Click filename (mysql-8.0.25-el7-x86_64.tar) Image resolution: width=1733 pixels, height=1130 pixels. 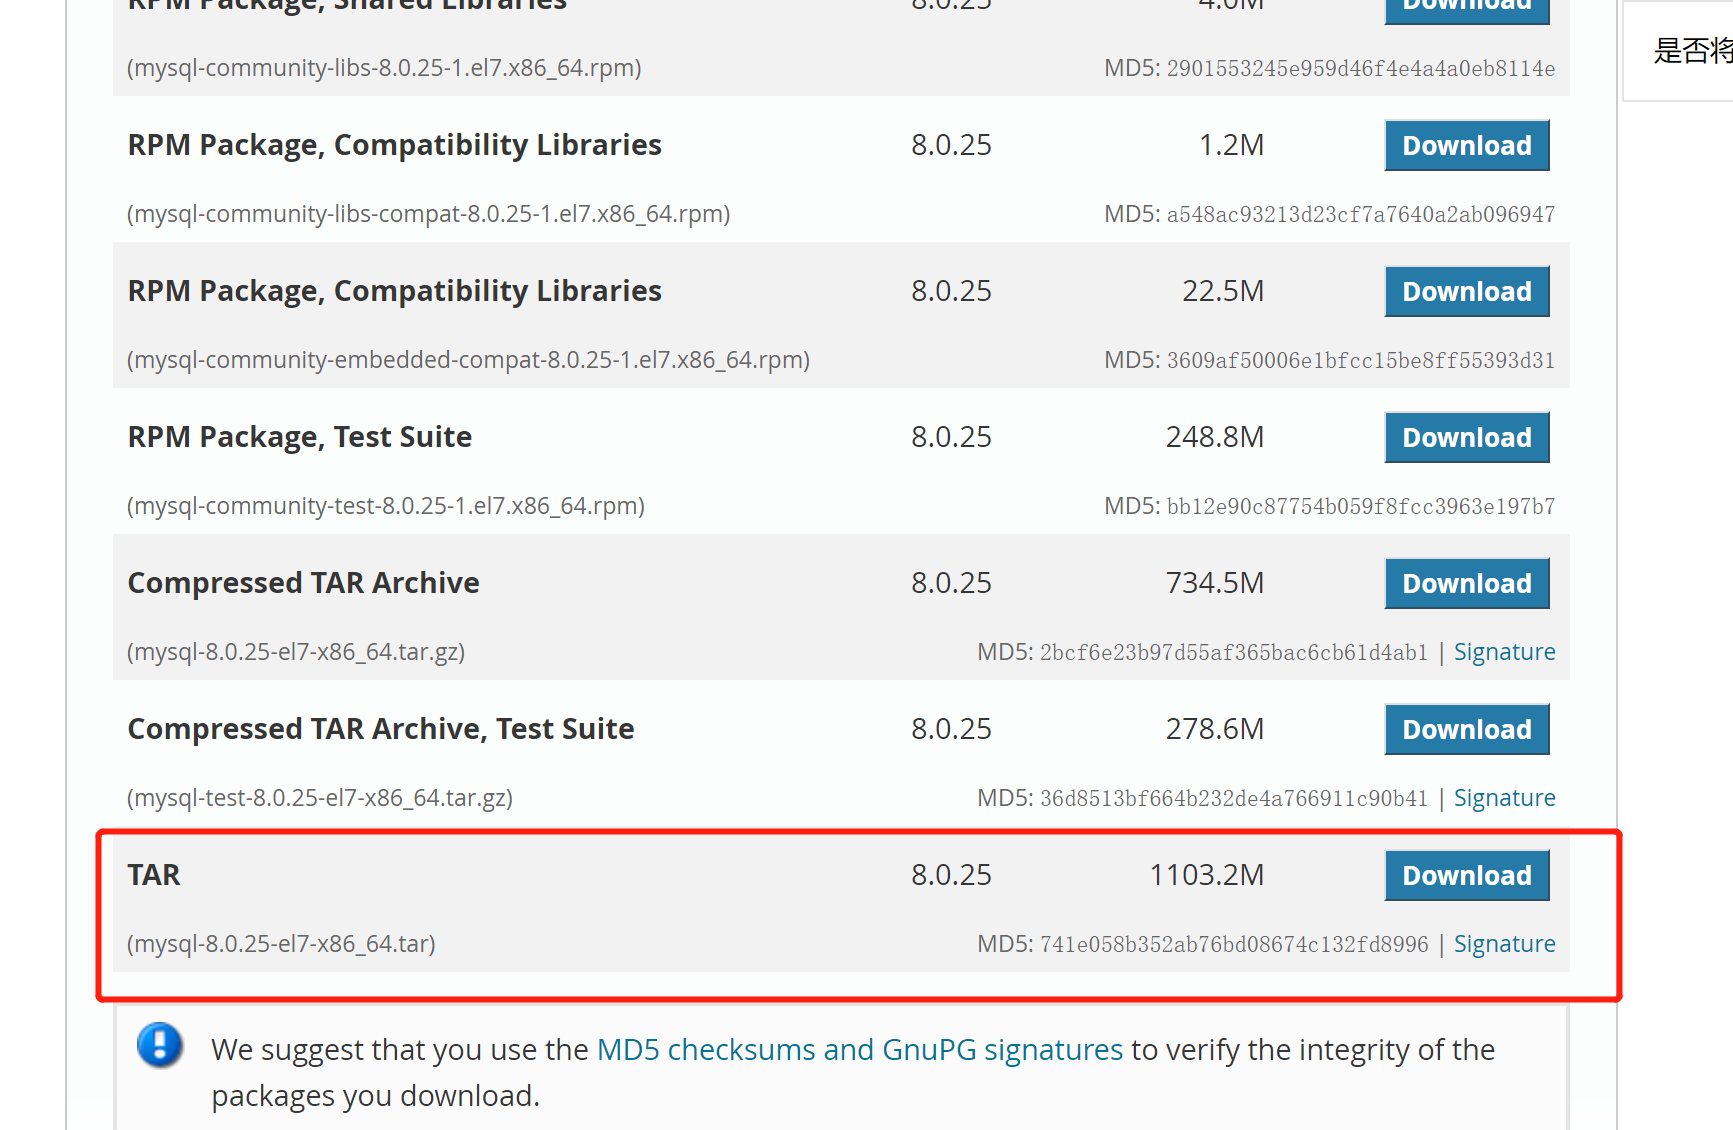[281, 944]
